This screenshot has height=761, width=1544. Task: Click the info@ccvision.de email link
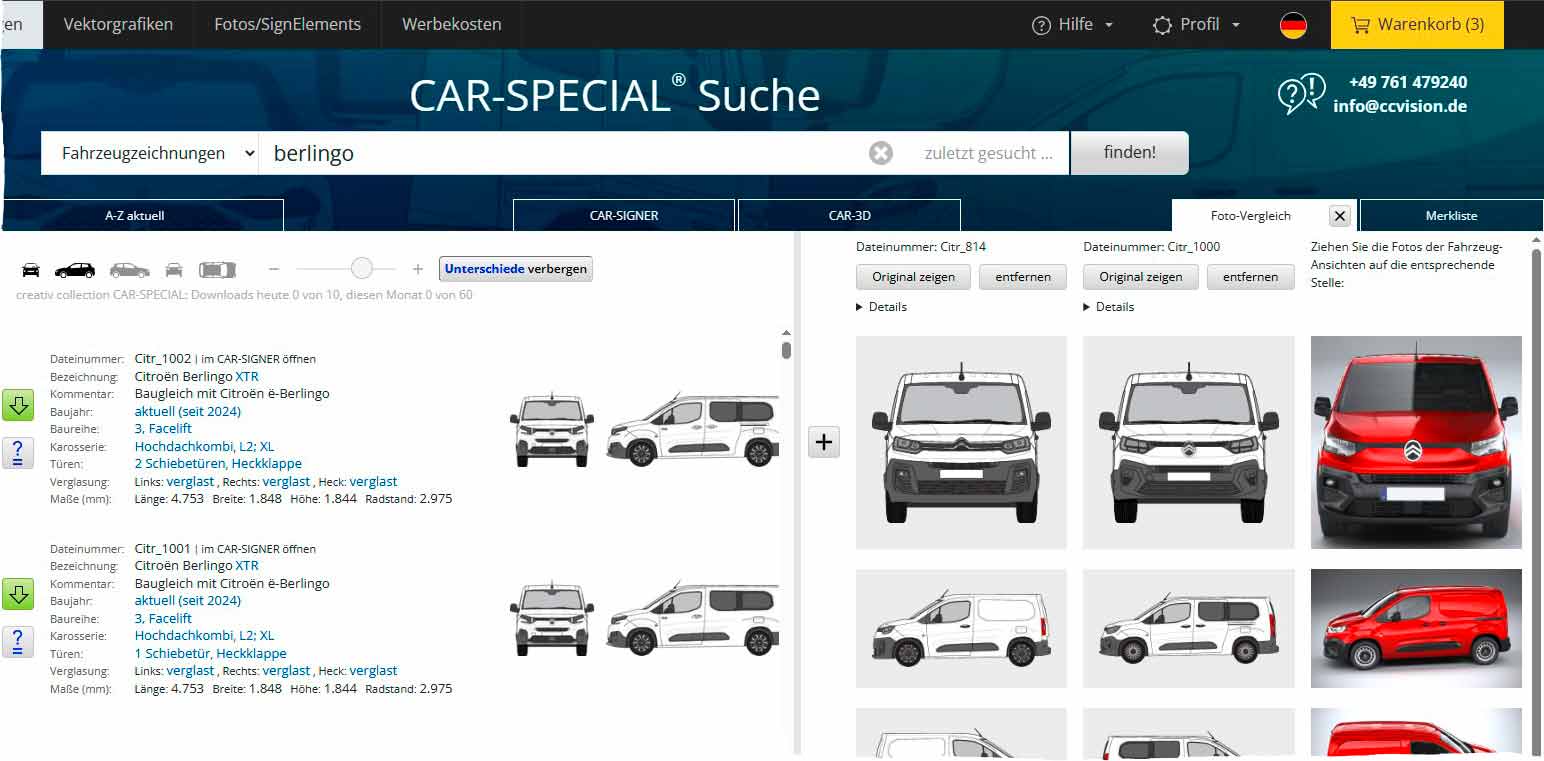point(1400,106)
